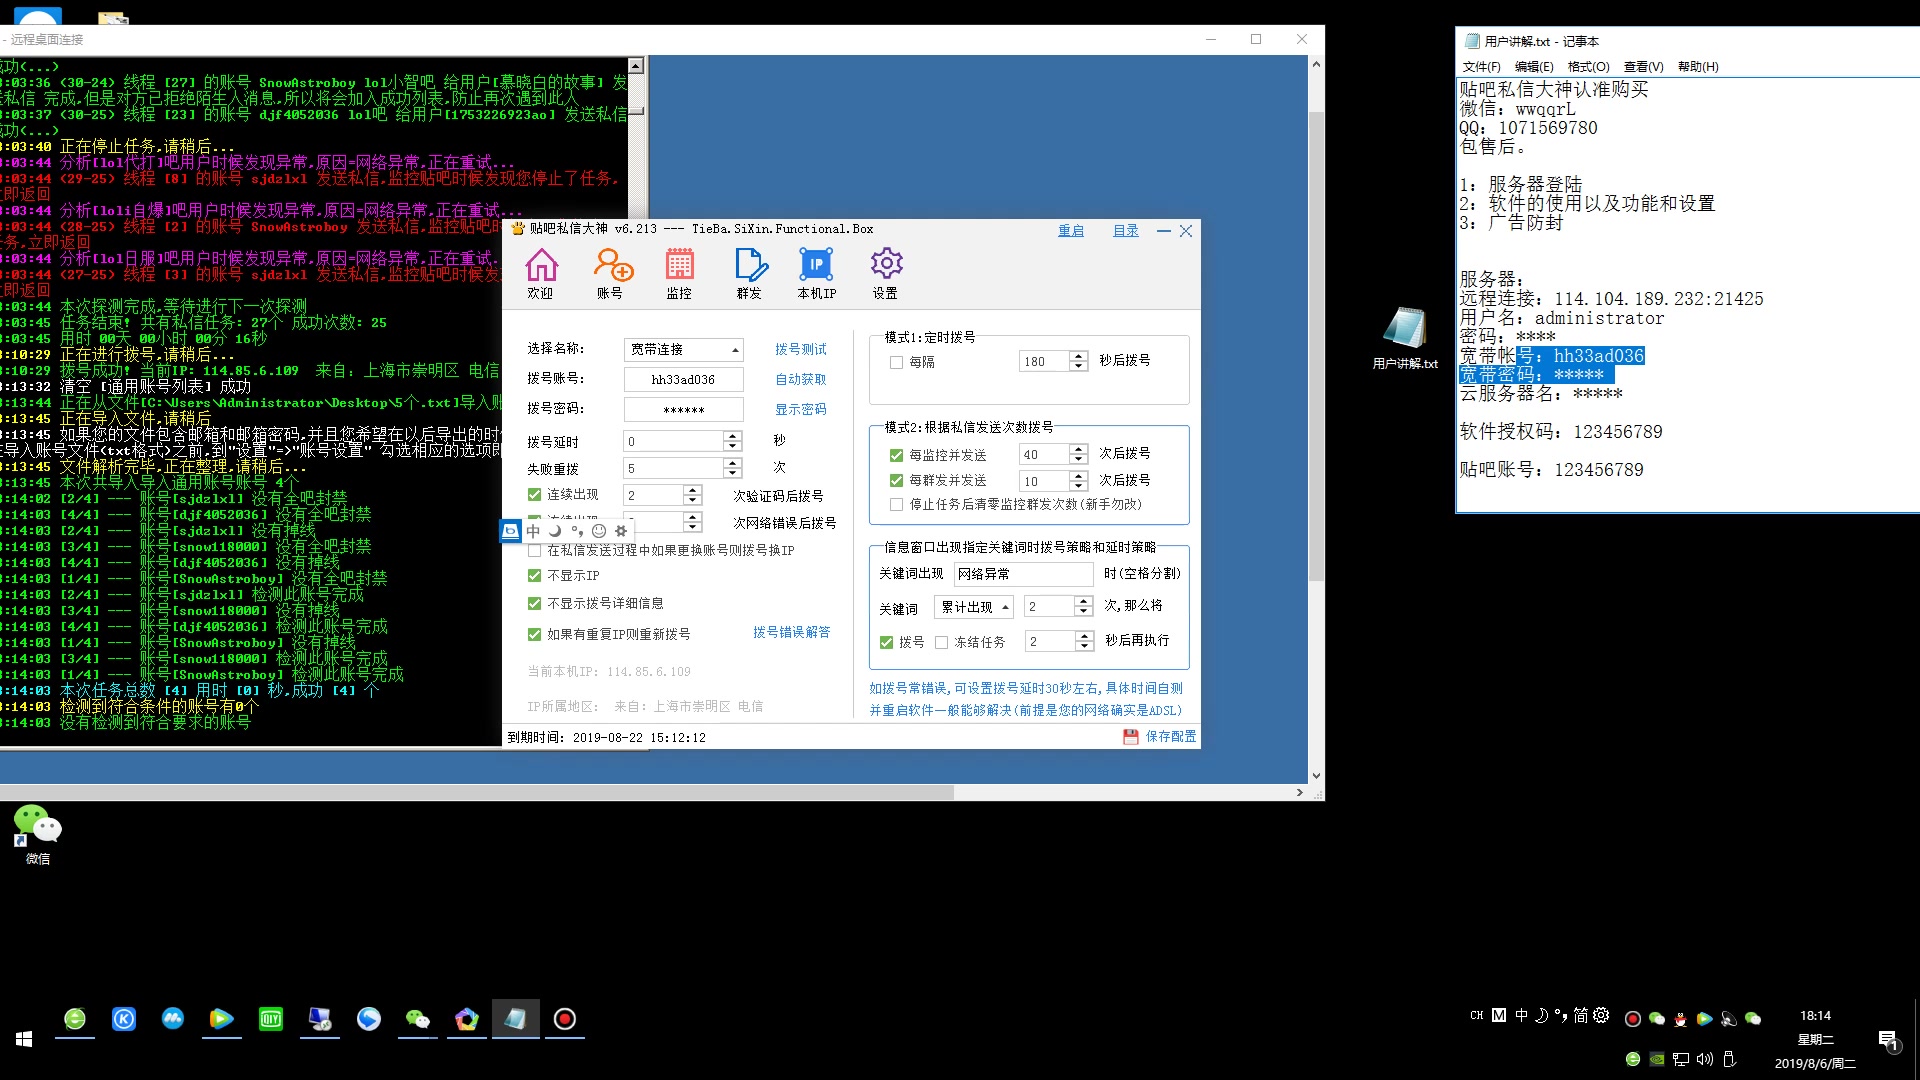The image size is (1920, 1080).
Task: Open the 微信 desktop shortcut icon
Action: (38, 825)
